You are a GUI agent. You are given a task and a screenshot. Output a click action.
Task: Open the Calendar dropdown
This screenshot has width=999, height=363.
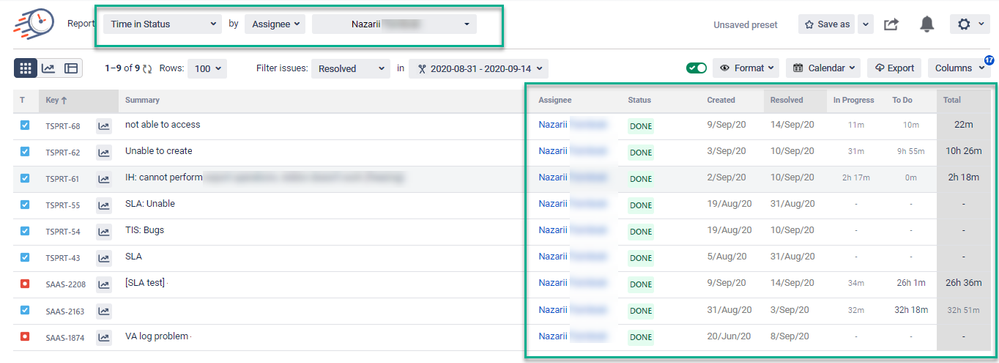823,68
